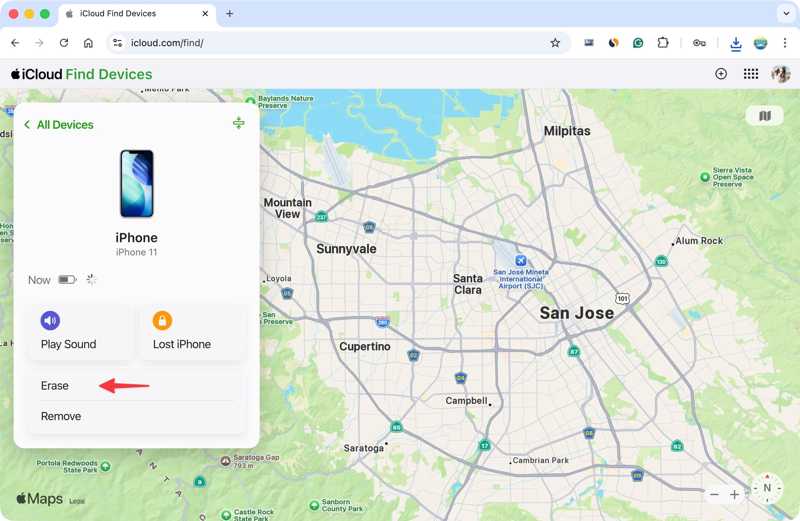Click the Alum Rock map label
The height and width of the screenshot is (521, 800).
pyautogui.click(x=699, y=241)
